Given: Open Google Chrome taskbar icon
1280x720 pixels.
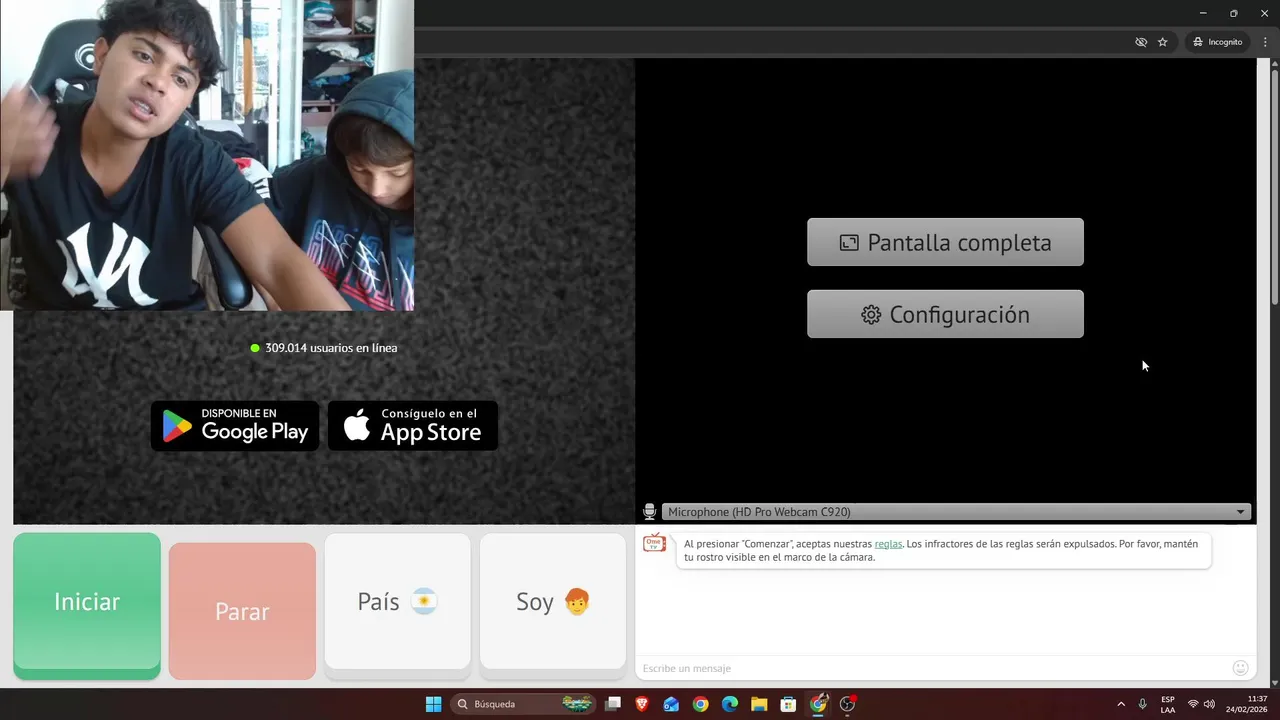Looking at the screenshot, I should pos(700,704).
